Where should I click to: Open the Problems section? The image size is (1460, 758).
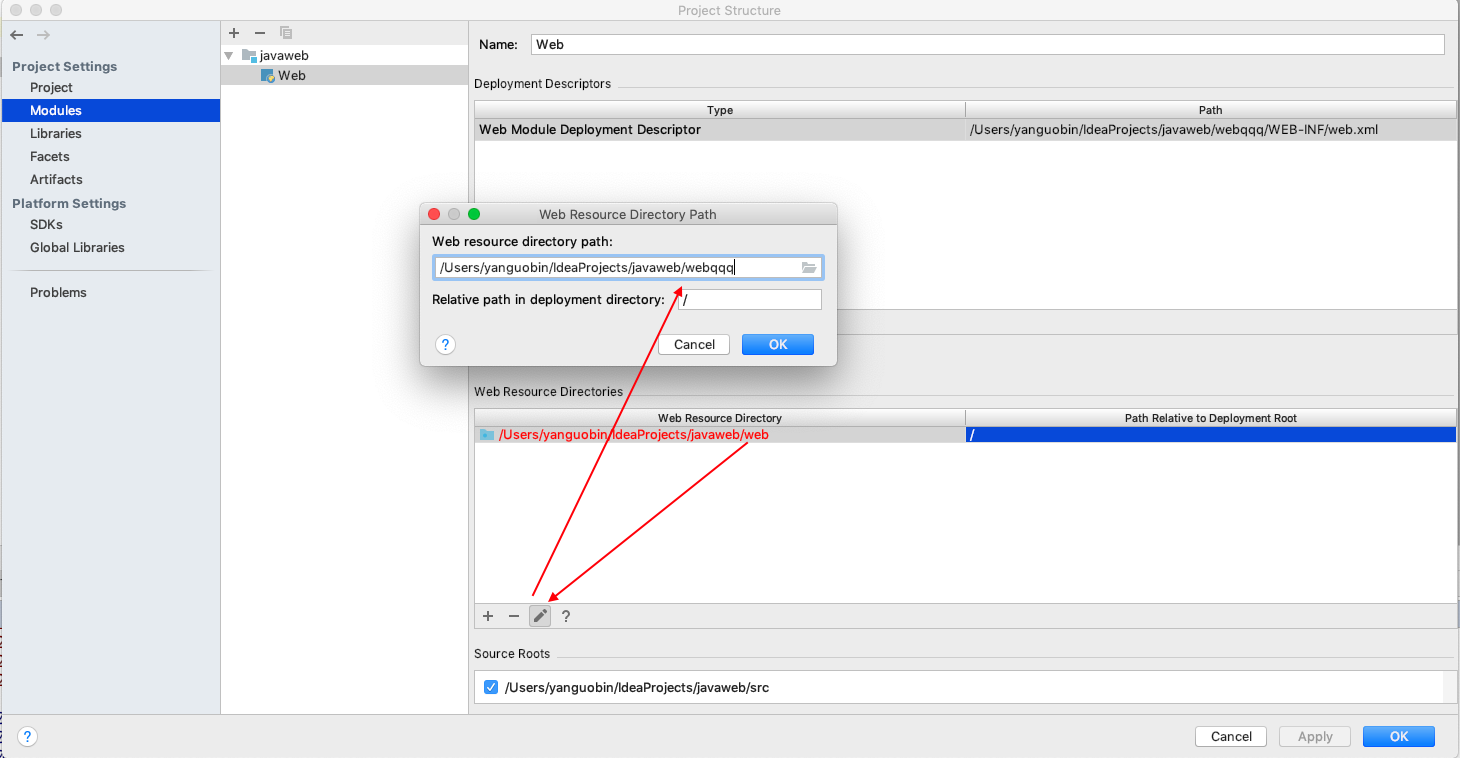click(x=58, y=293)
